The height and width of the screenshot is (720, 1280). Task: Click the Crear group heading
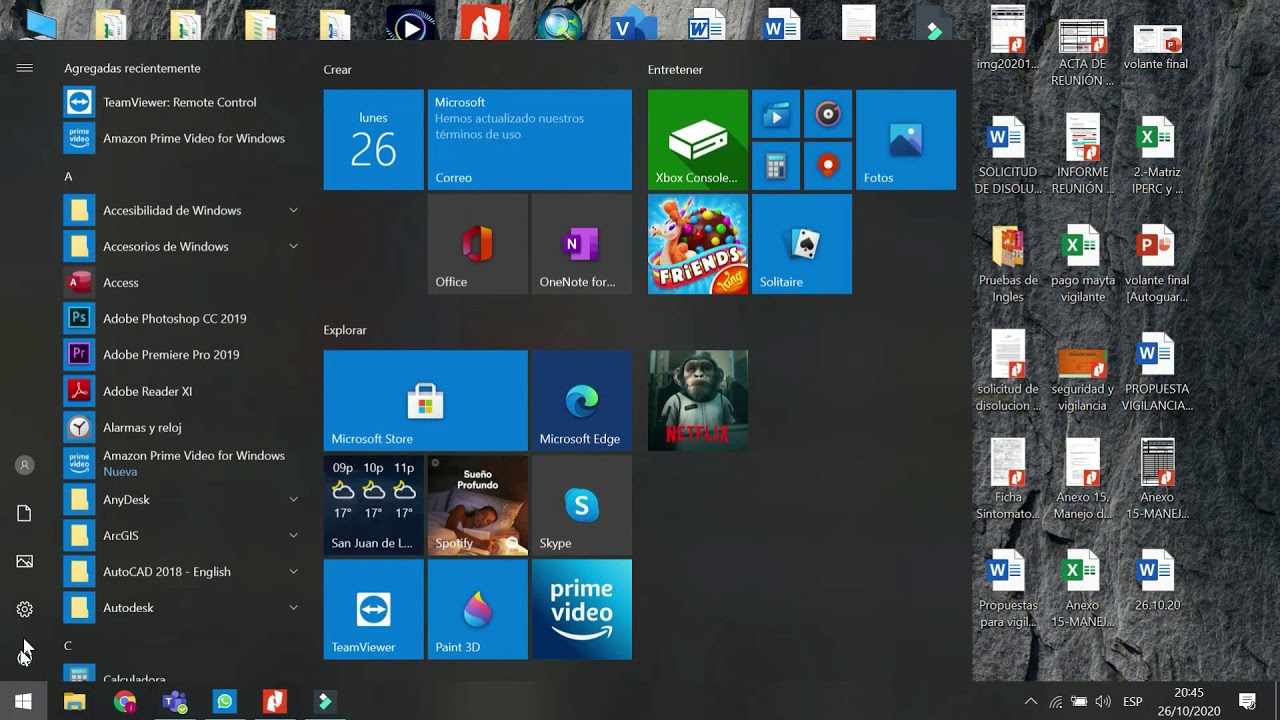click(x=337, y=69)
